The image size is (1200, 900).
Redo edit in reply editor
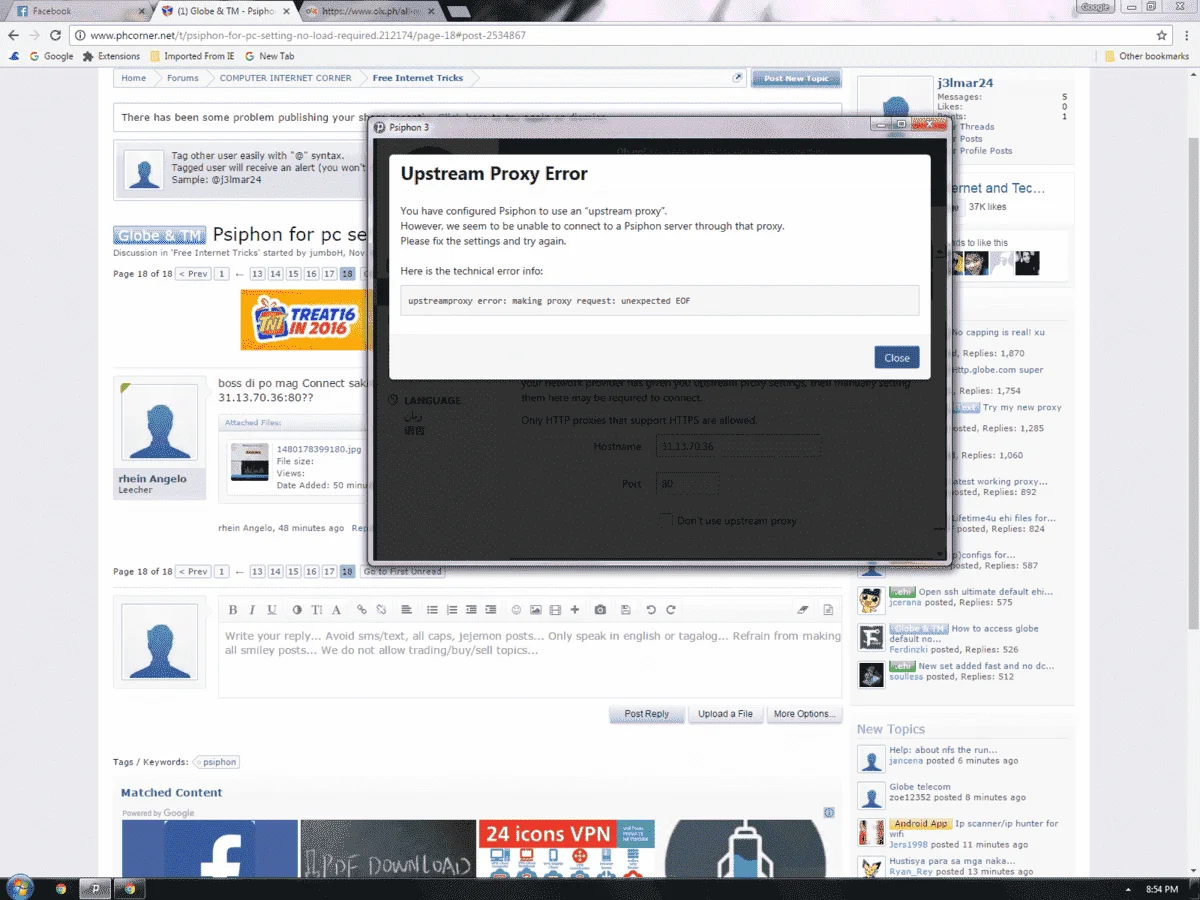pos(671,610)
